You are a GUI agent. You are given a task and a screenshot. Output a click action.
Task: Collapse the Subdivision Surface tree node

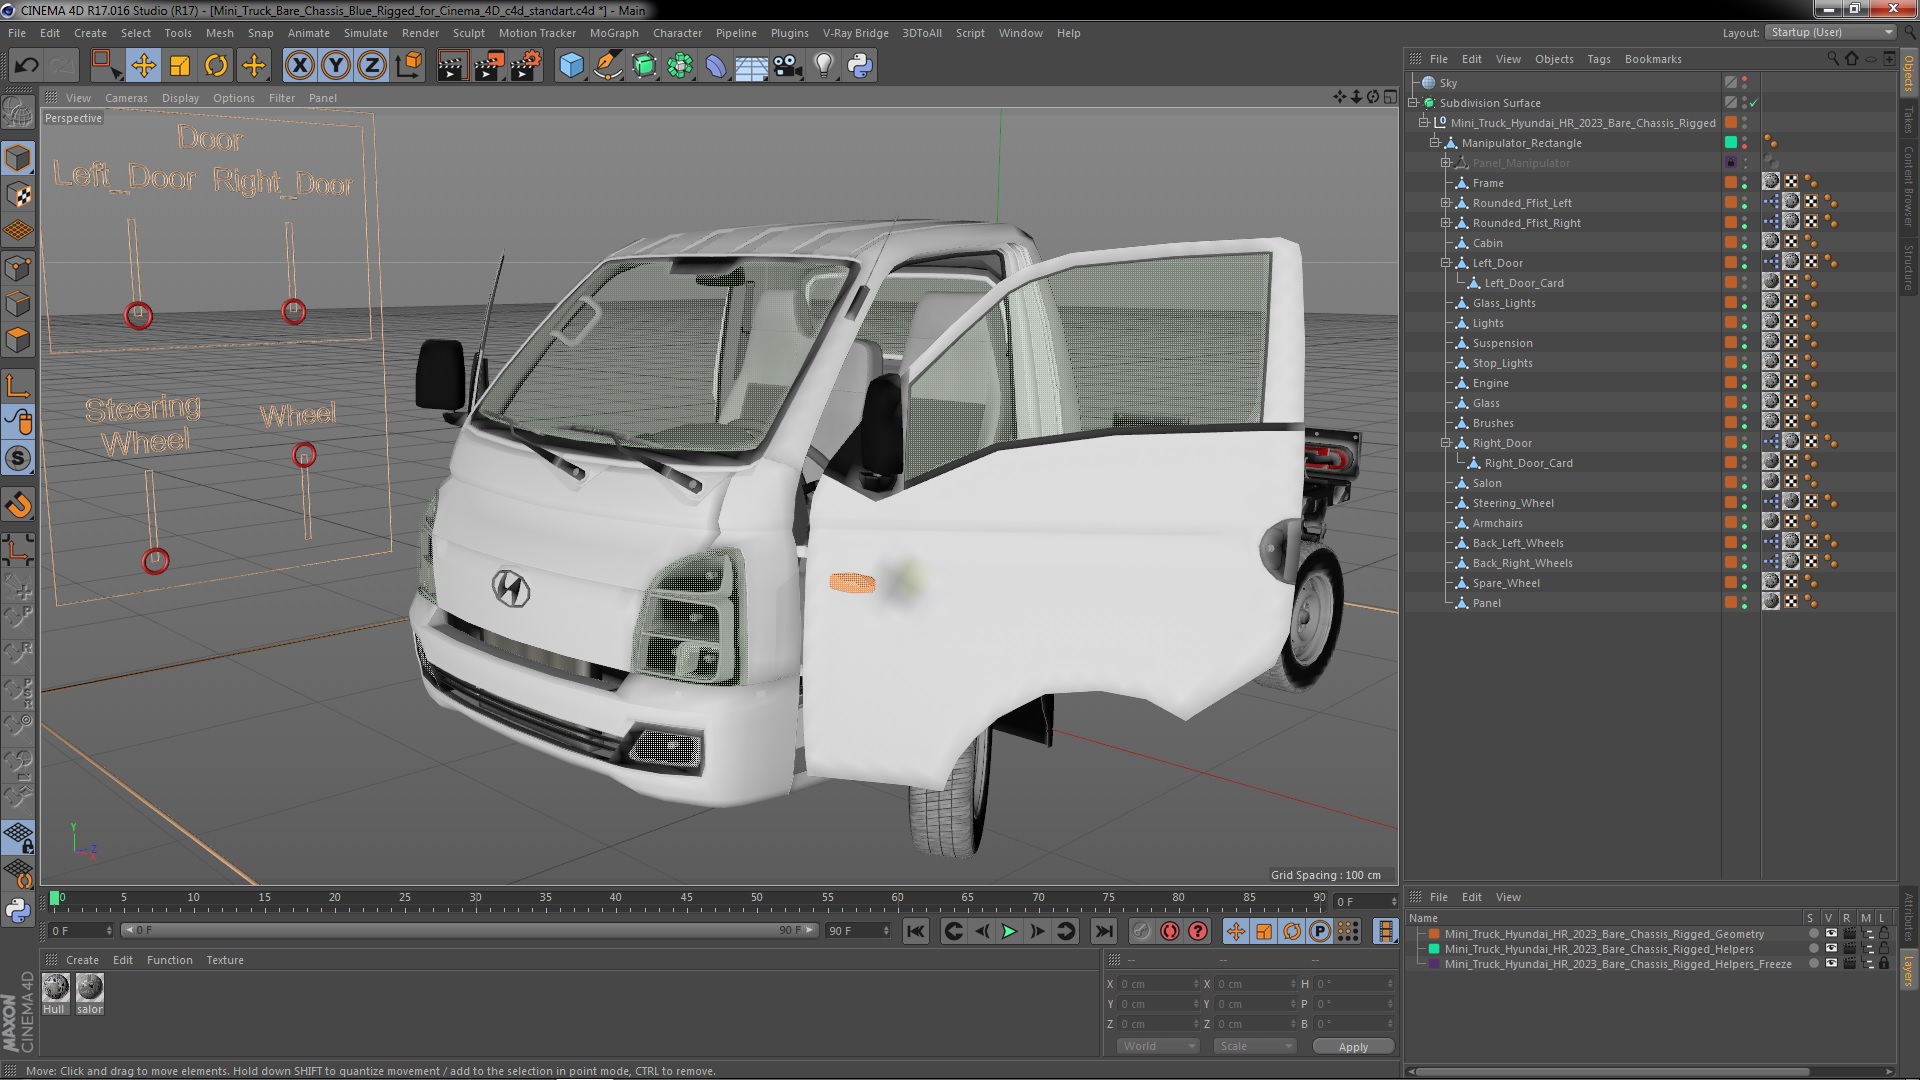pos(1414,103)
